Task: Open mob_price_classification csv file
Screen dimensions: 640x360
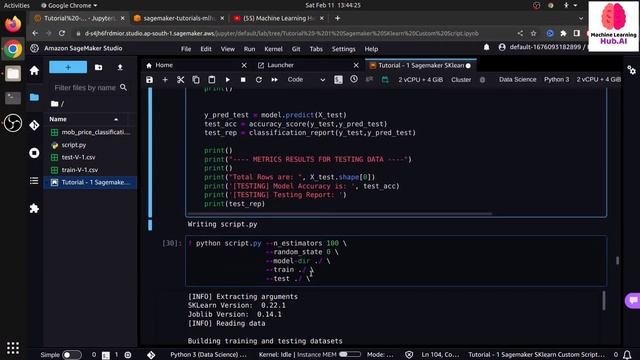Action: [x=90, y=132]
